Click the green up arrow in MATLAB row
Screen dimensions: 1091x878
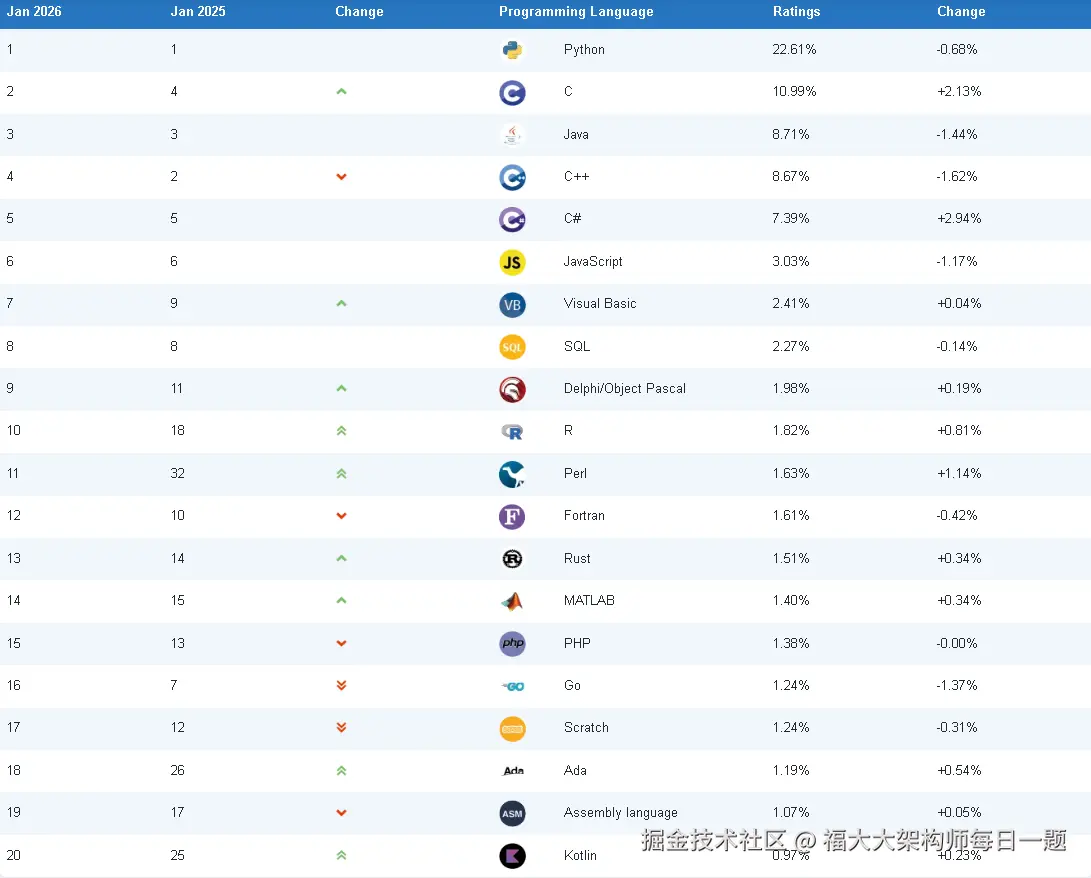(x=341, y=600)
